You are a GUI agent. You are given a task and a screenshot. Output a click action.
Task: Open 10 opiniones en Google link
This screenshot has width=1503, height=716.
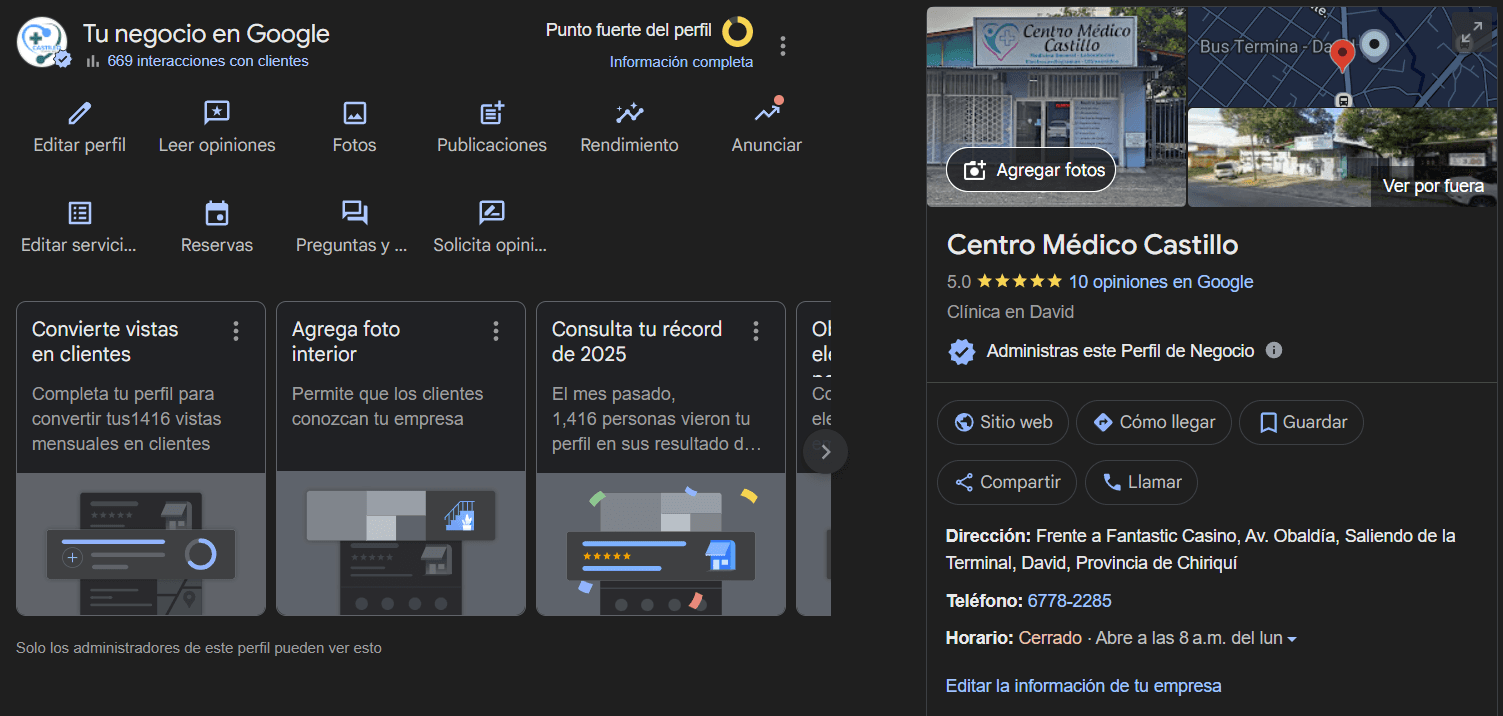click(x=1161, y=282)
